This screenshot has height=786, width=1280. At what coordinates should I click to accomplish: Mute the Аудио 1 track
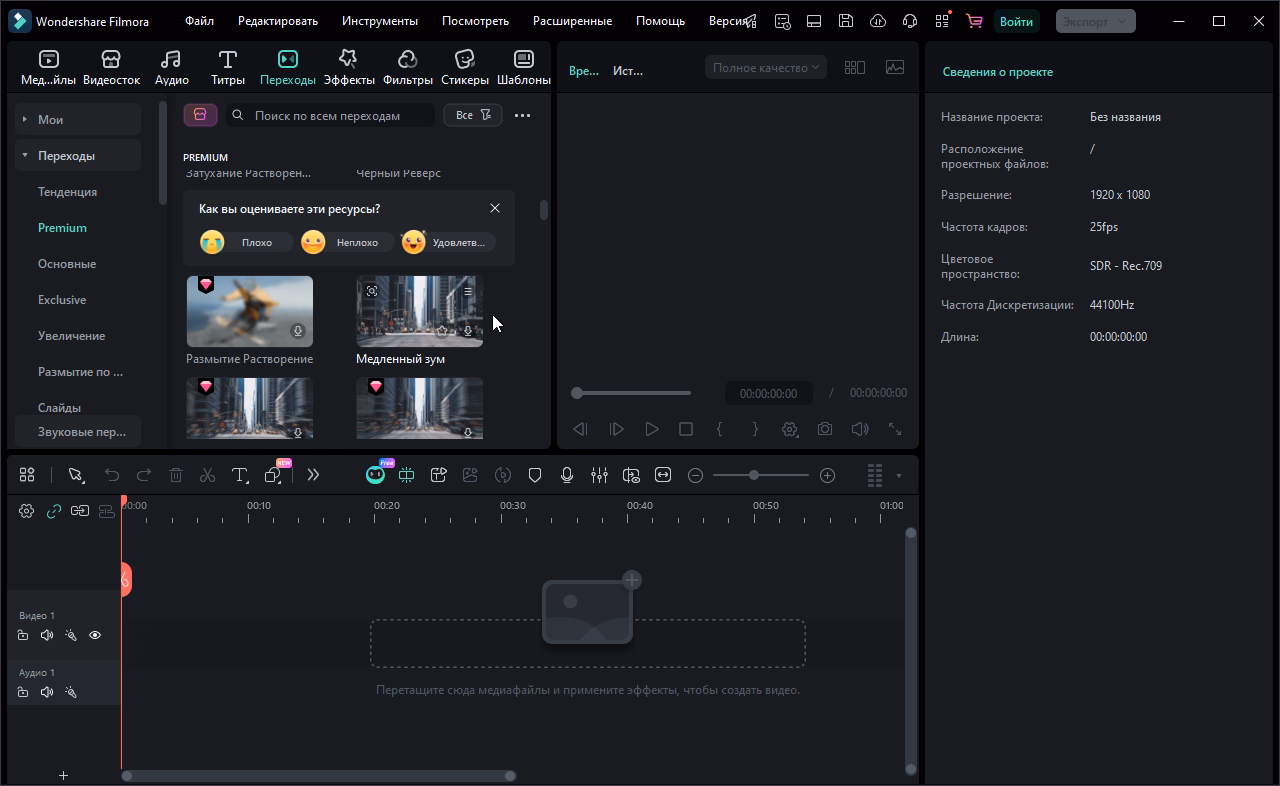tap(47, 692)
